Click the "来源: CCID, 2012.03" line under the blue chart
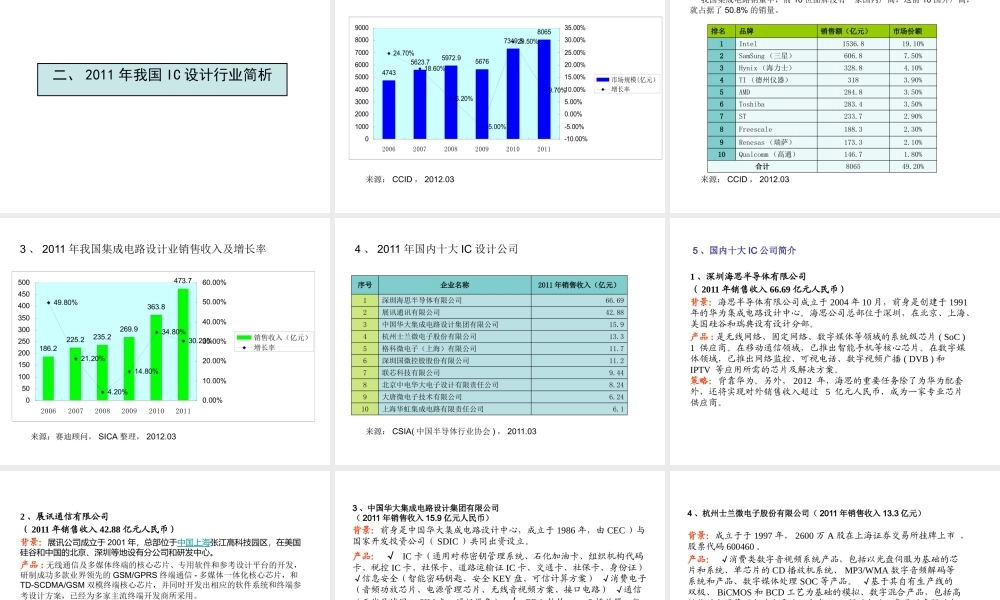The image size is (1000, 600). coord(410,179)
